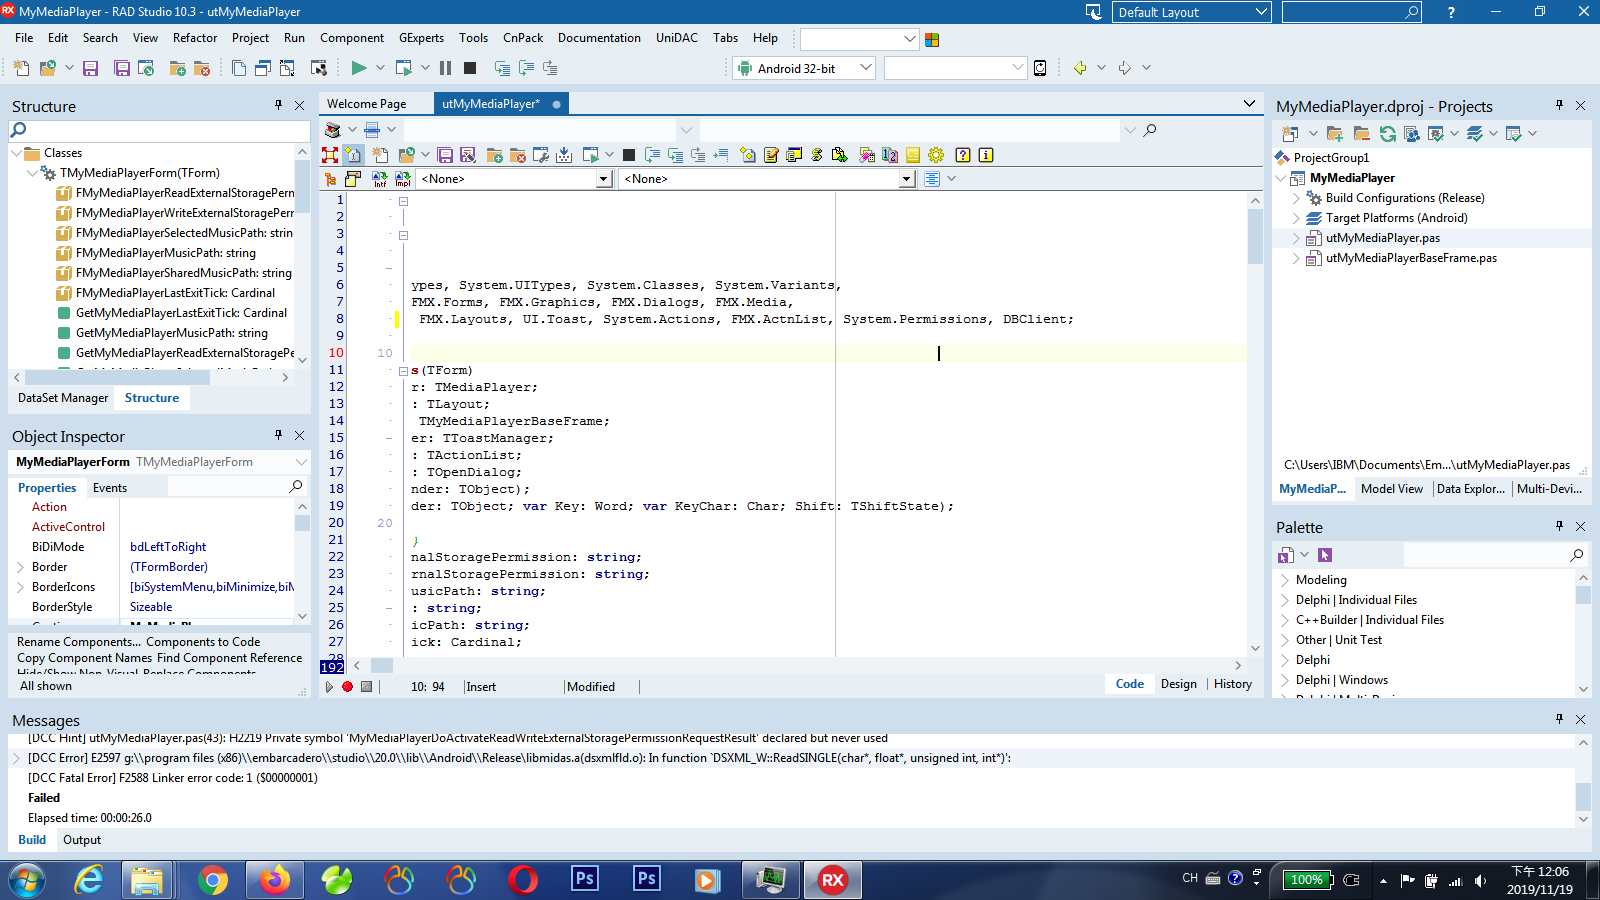Click the Impl jump-to-implementation icon
This screenshot has height=900, width=1600.
pyautogui.click(x=403, y=179)
